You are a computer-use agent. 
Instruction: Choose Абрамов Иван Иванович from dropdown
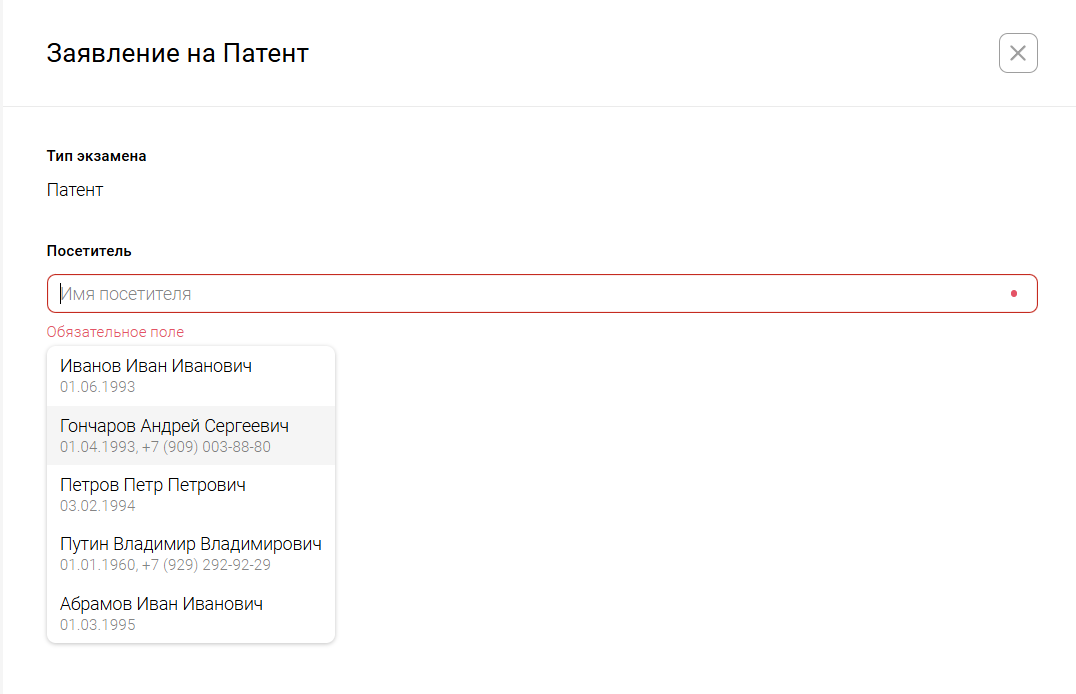[x=161, y=604]
